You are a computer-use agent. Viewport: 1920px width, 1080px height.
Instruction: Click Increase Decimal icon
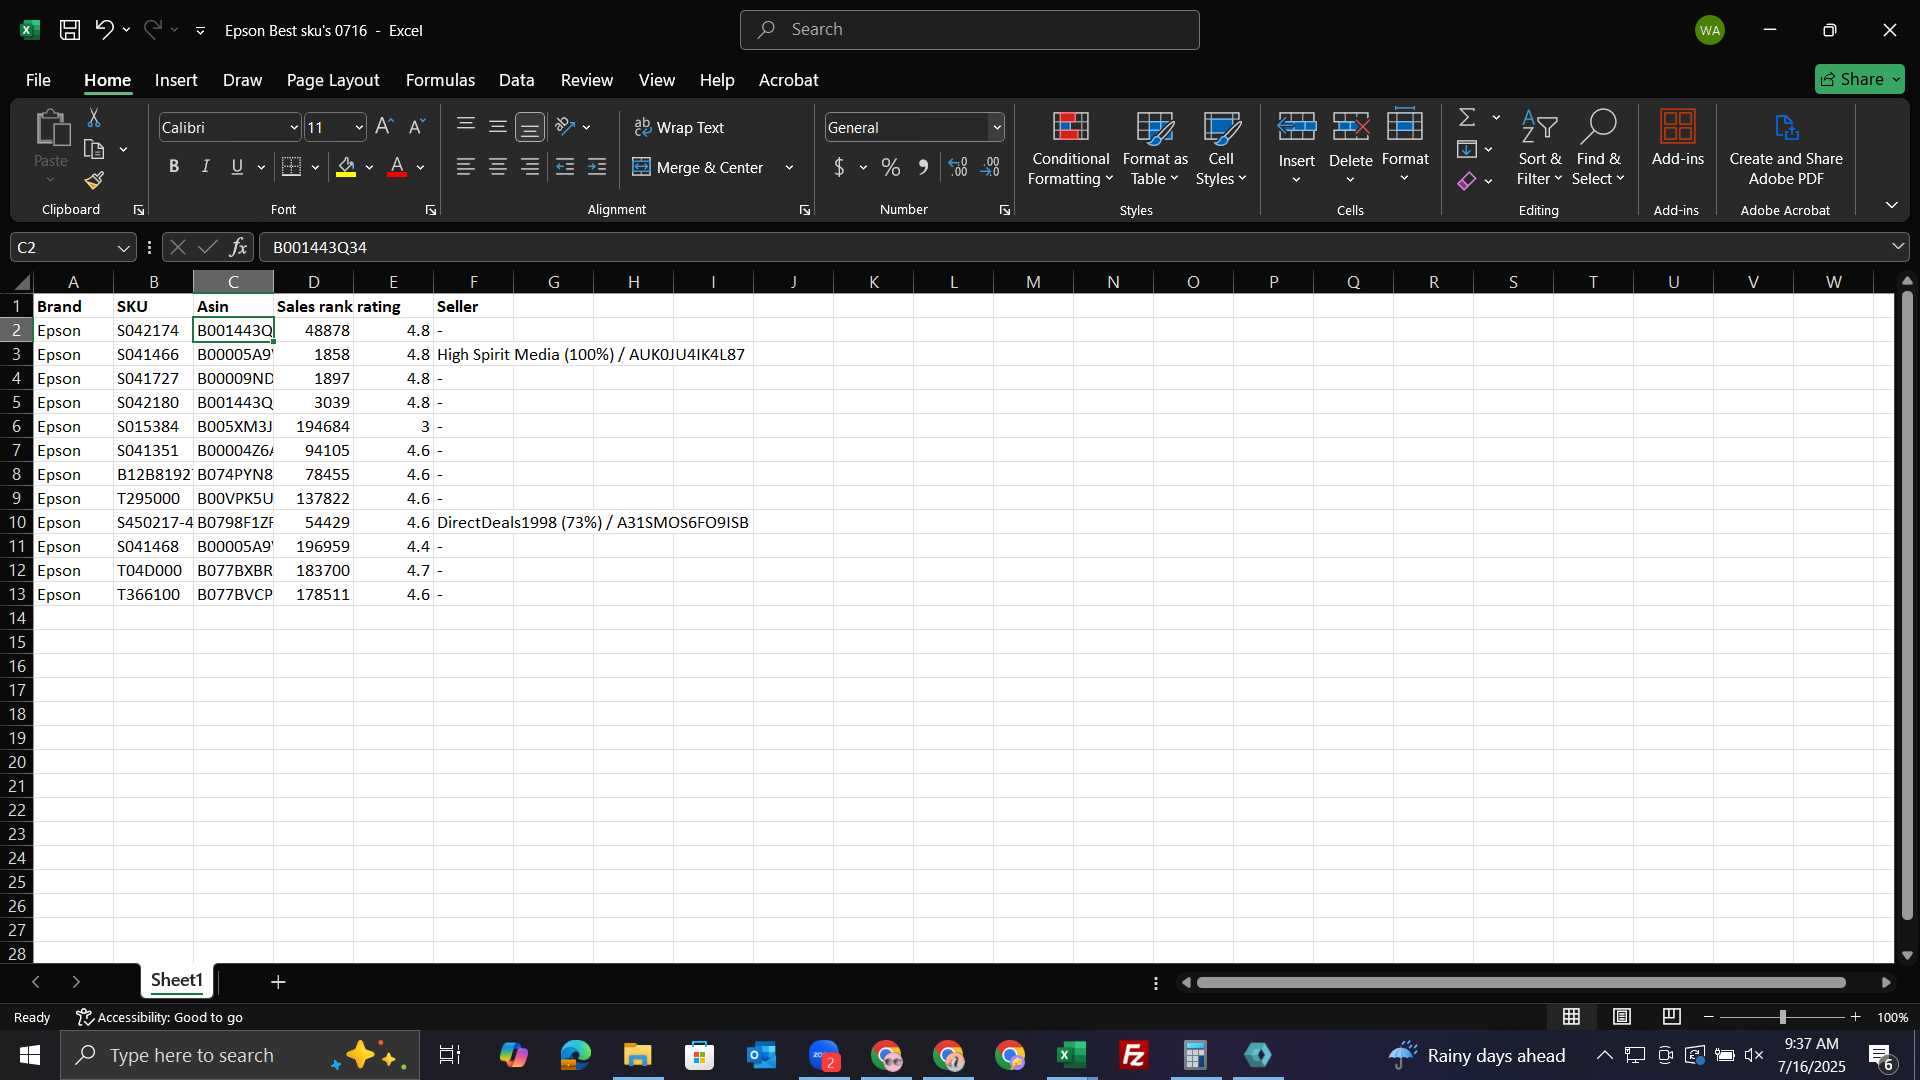tap(958, 167)
